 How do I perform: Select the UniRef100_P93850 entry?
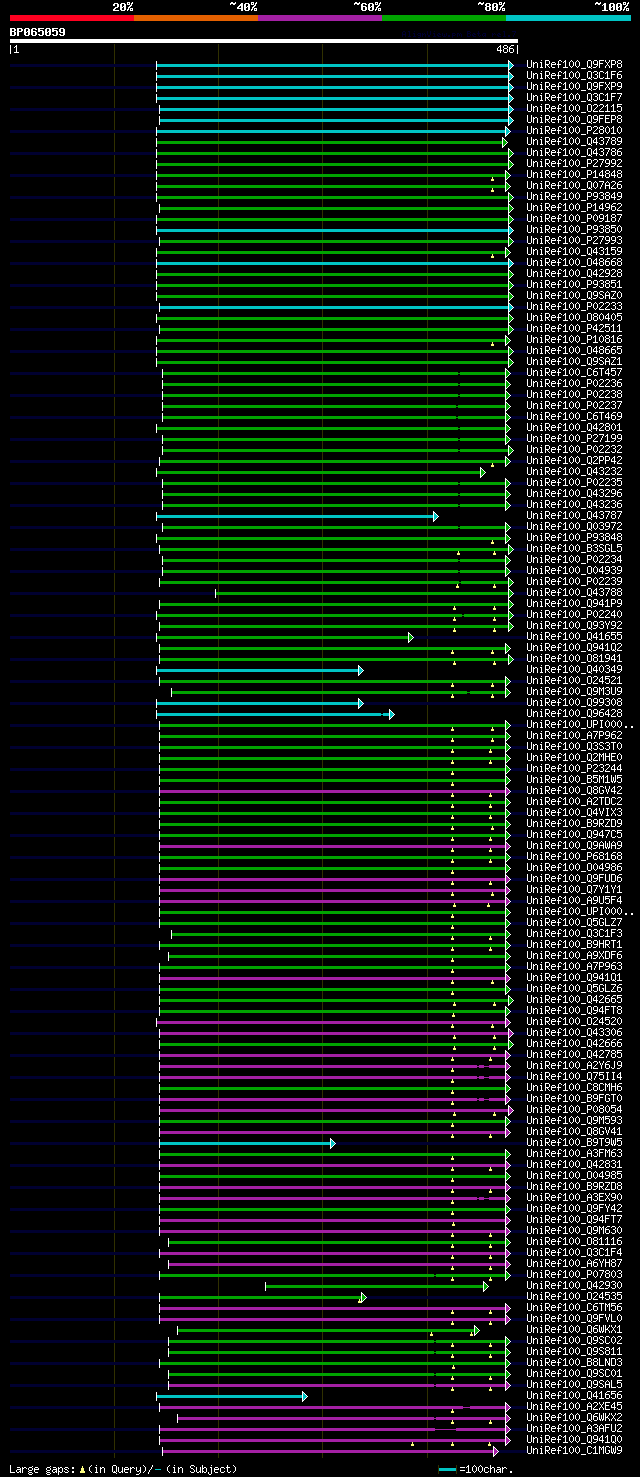tap(574, 229)
